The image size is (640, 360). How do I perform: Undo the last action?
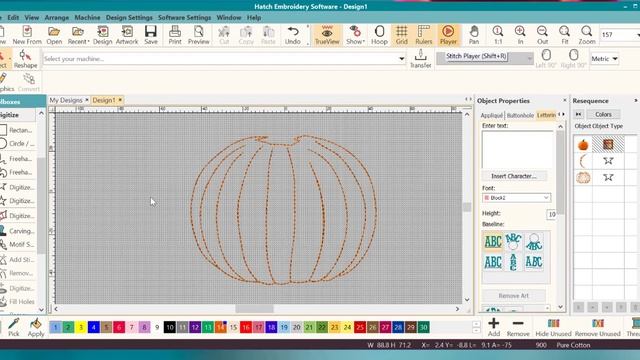[293, 35]
